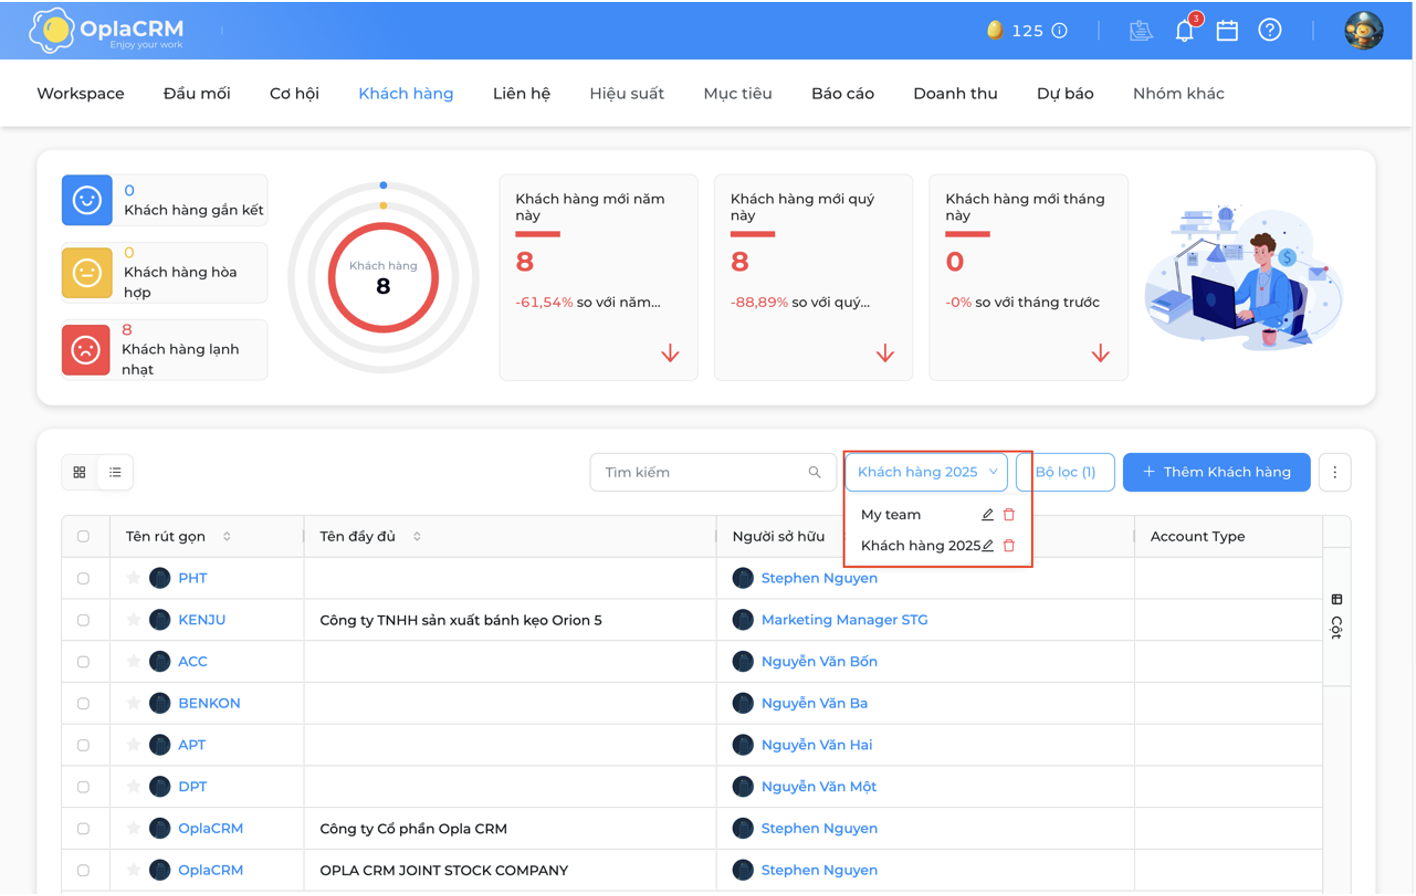Click the Account Type column header
1416x896 pixels.
pos(1197,537)
